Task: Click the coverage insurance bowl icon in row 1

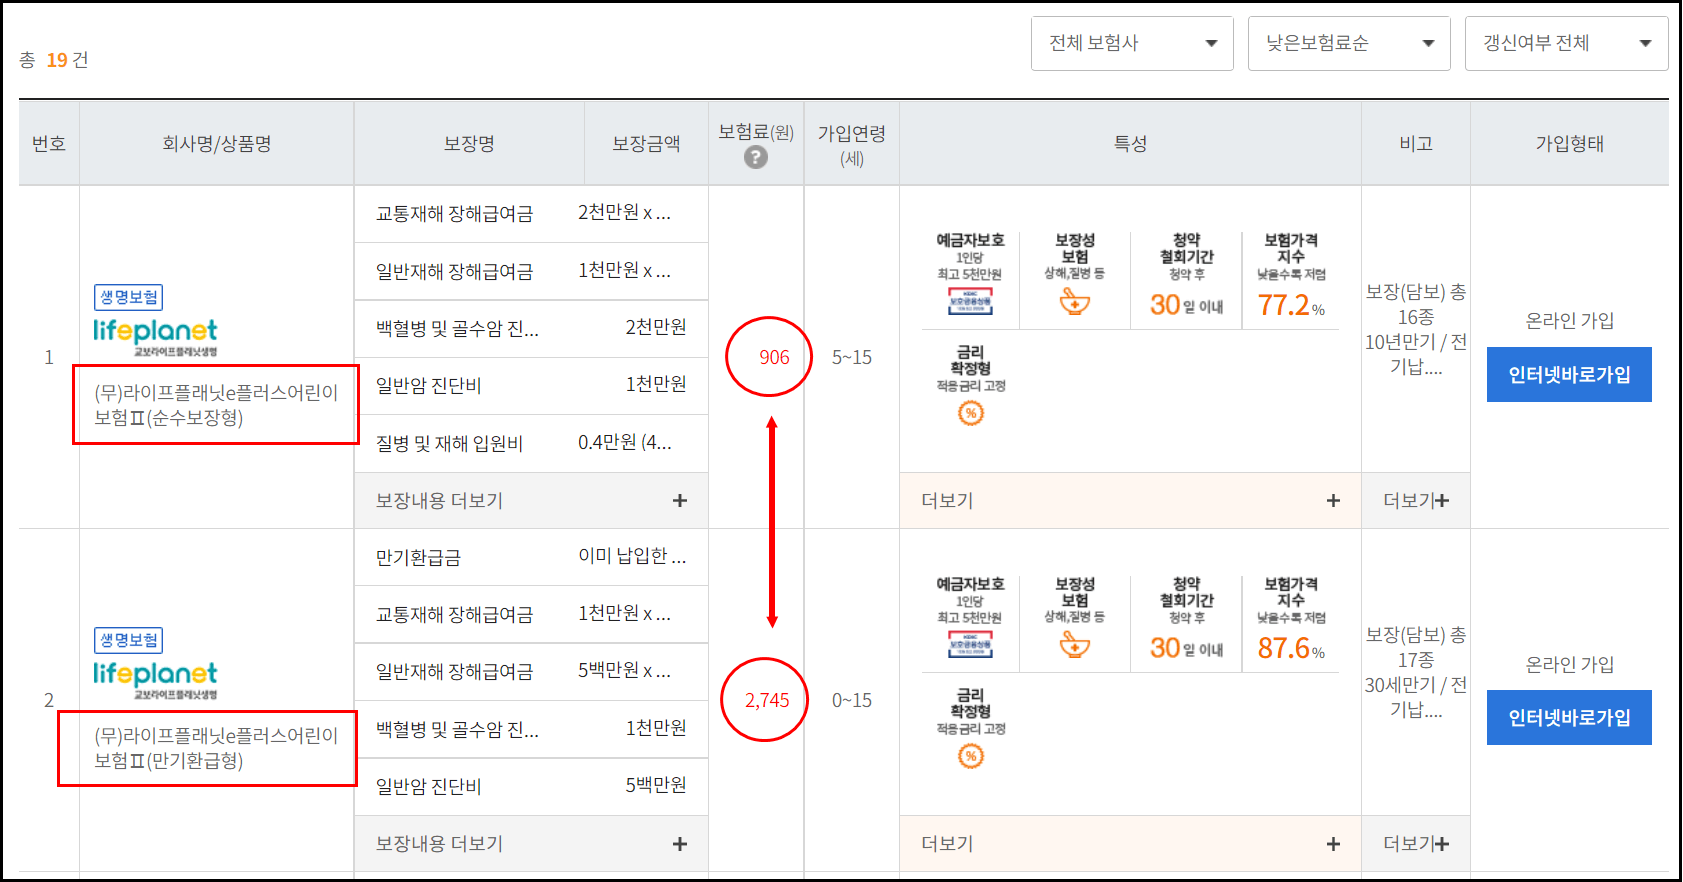Action: pyautogui.click(x=1075, y=301)
